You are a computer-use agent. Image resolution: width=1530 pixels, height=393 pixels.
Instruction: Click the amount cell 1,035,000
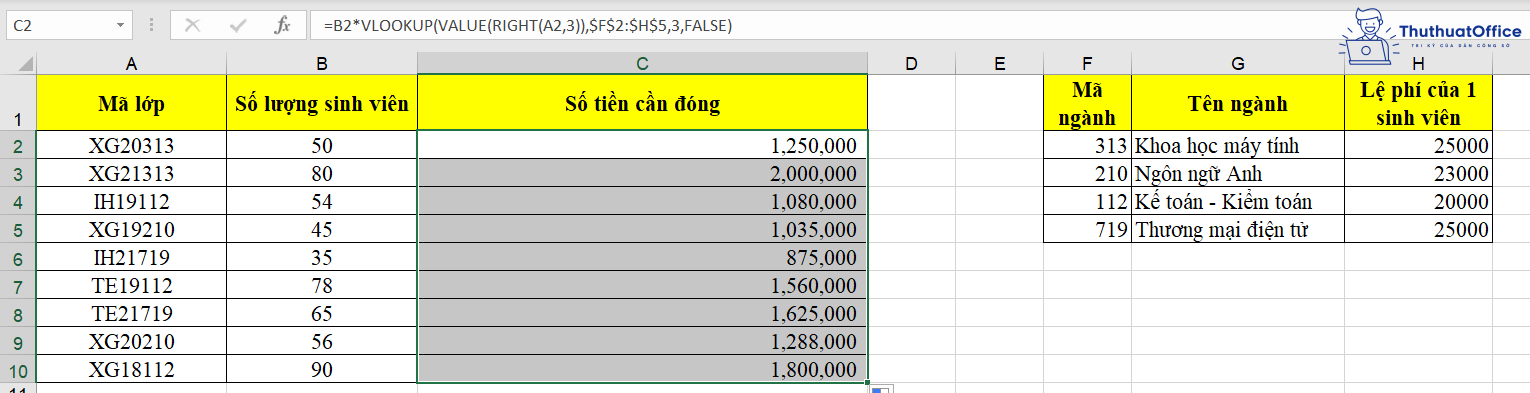tap(642, 229)
